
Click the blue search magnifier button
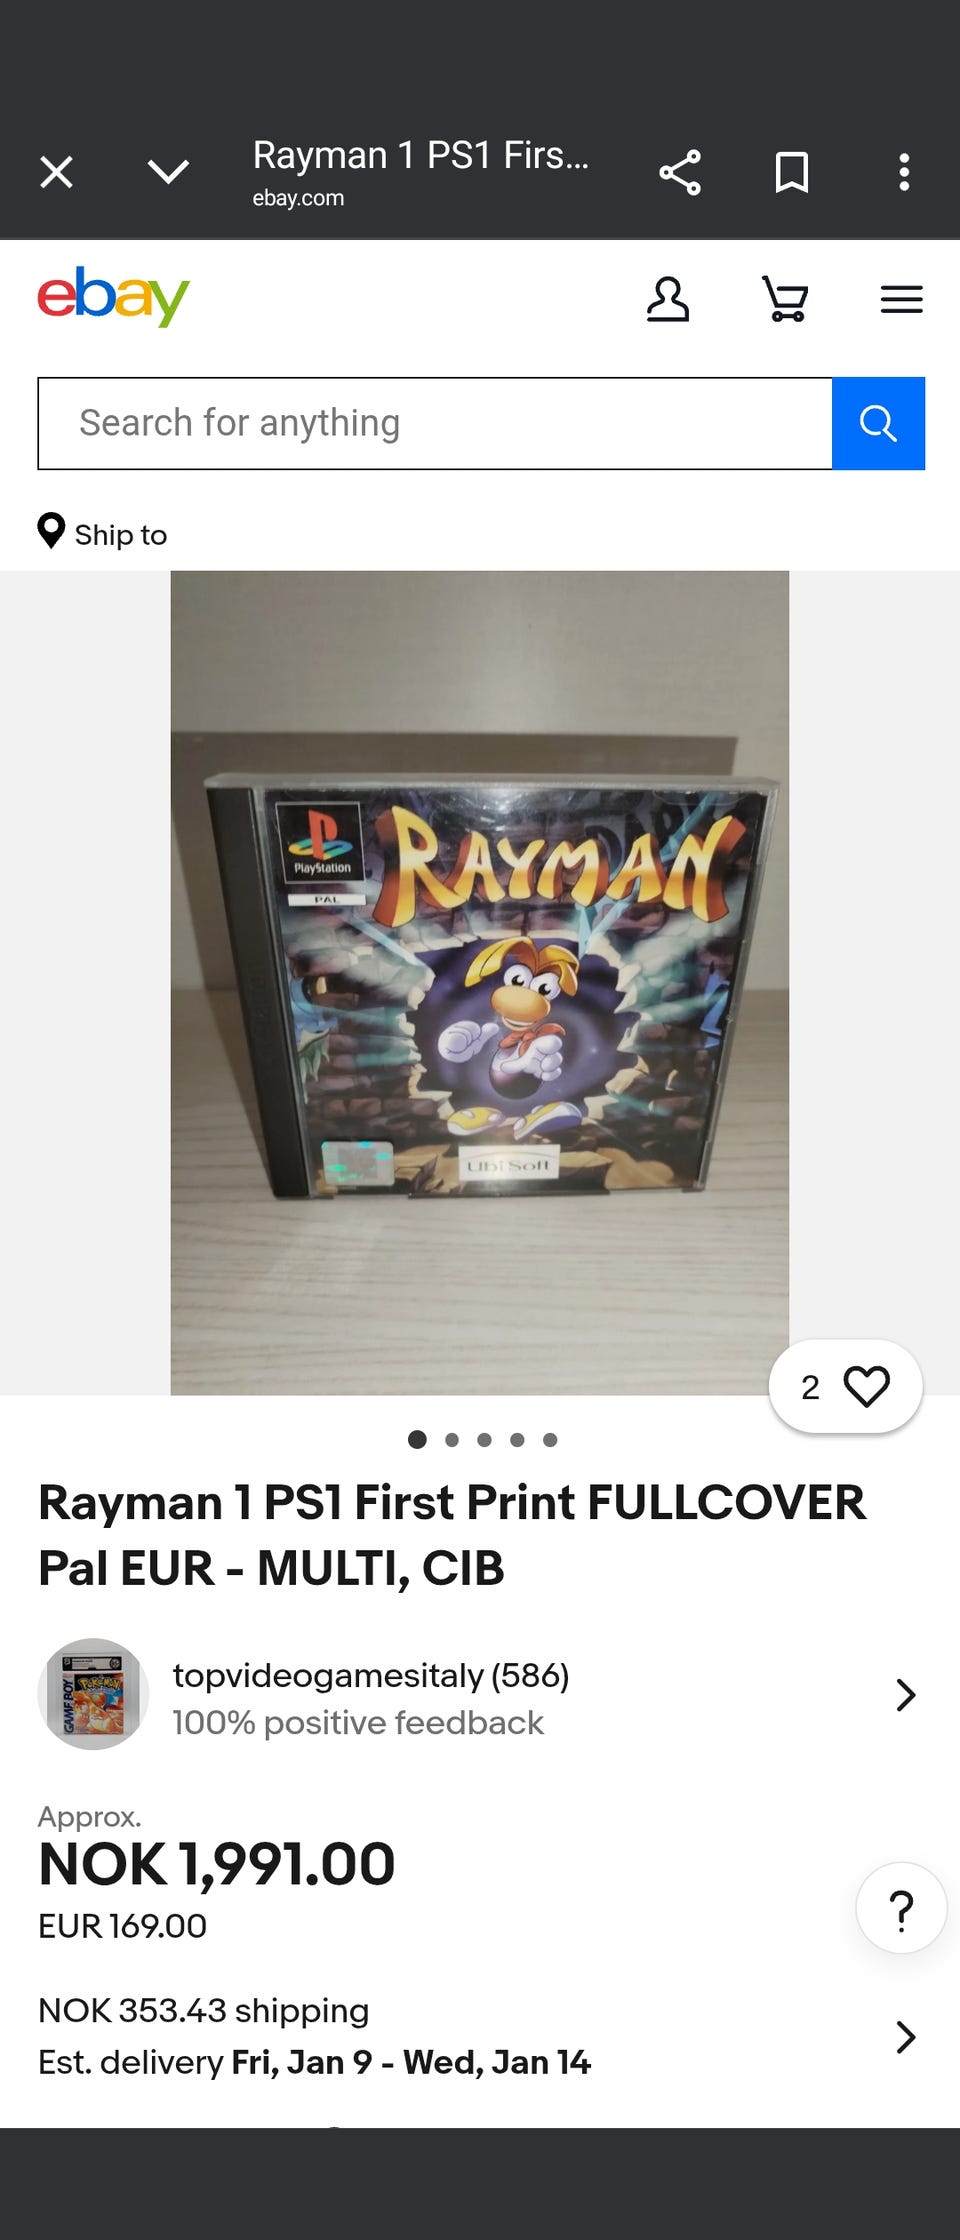point(878,423)
